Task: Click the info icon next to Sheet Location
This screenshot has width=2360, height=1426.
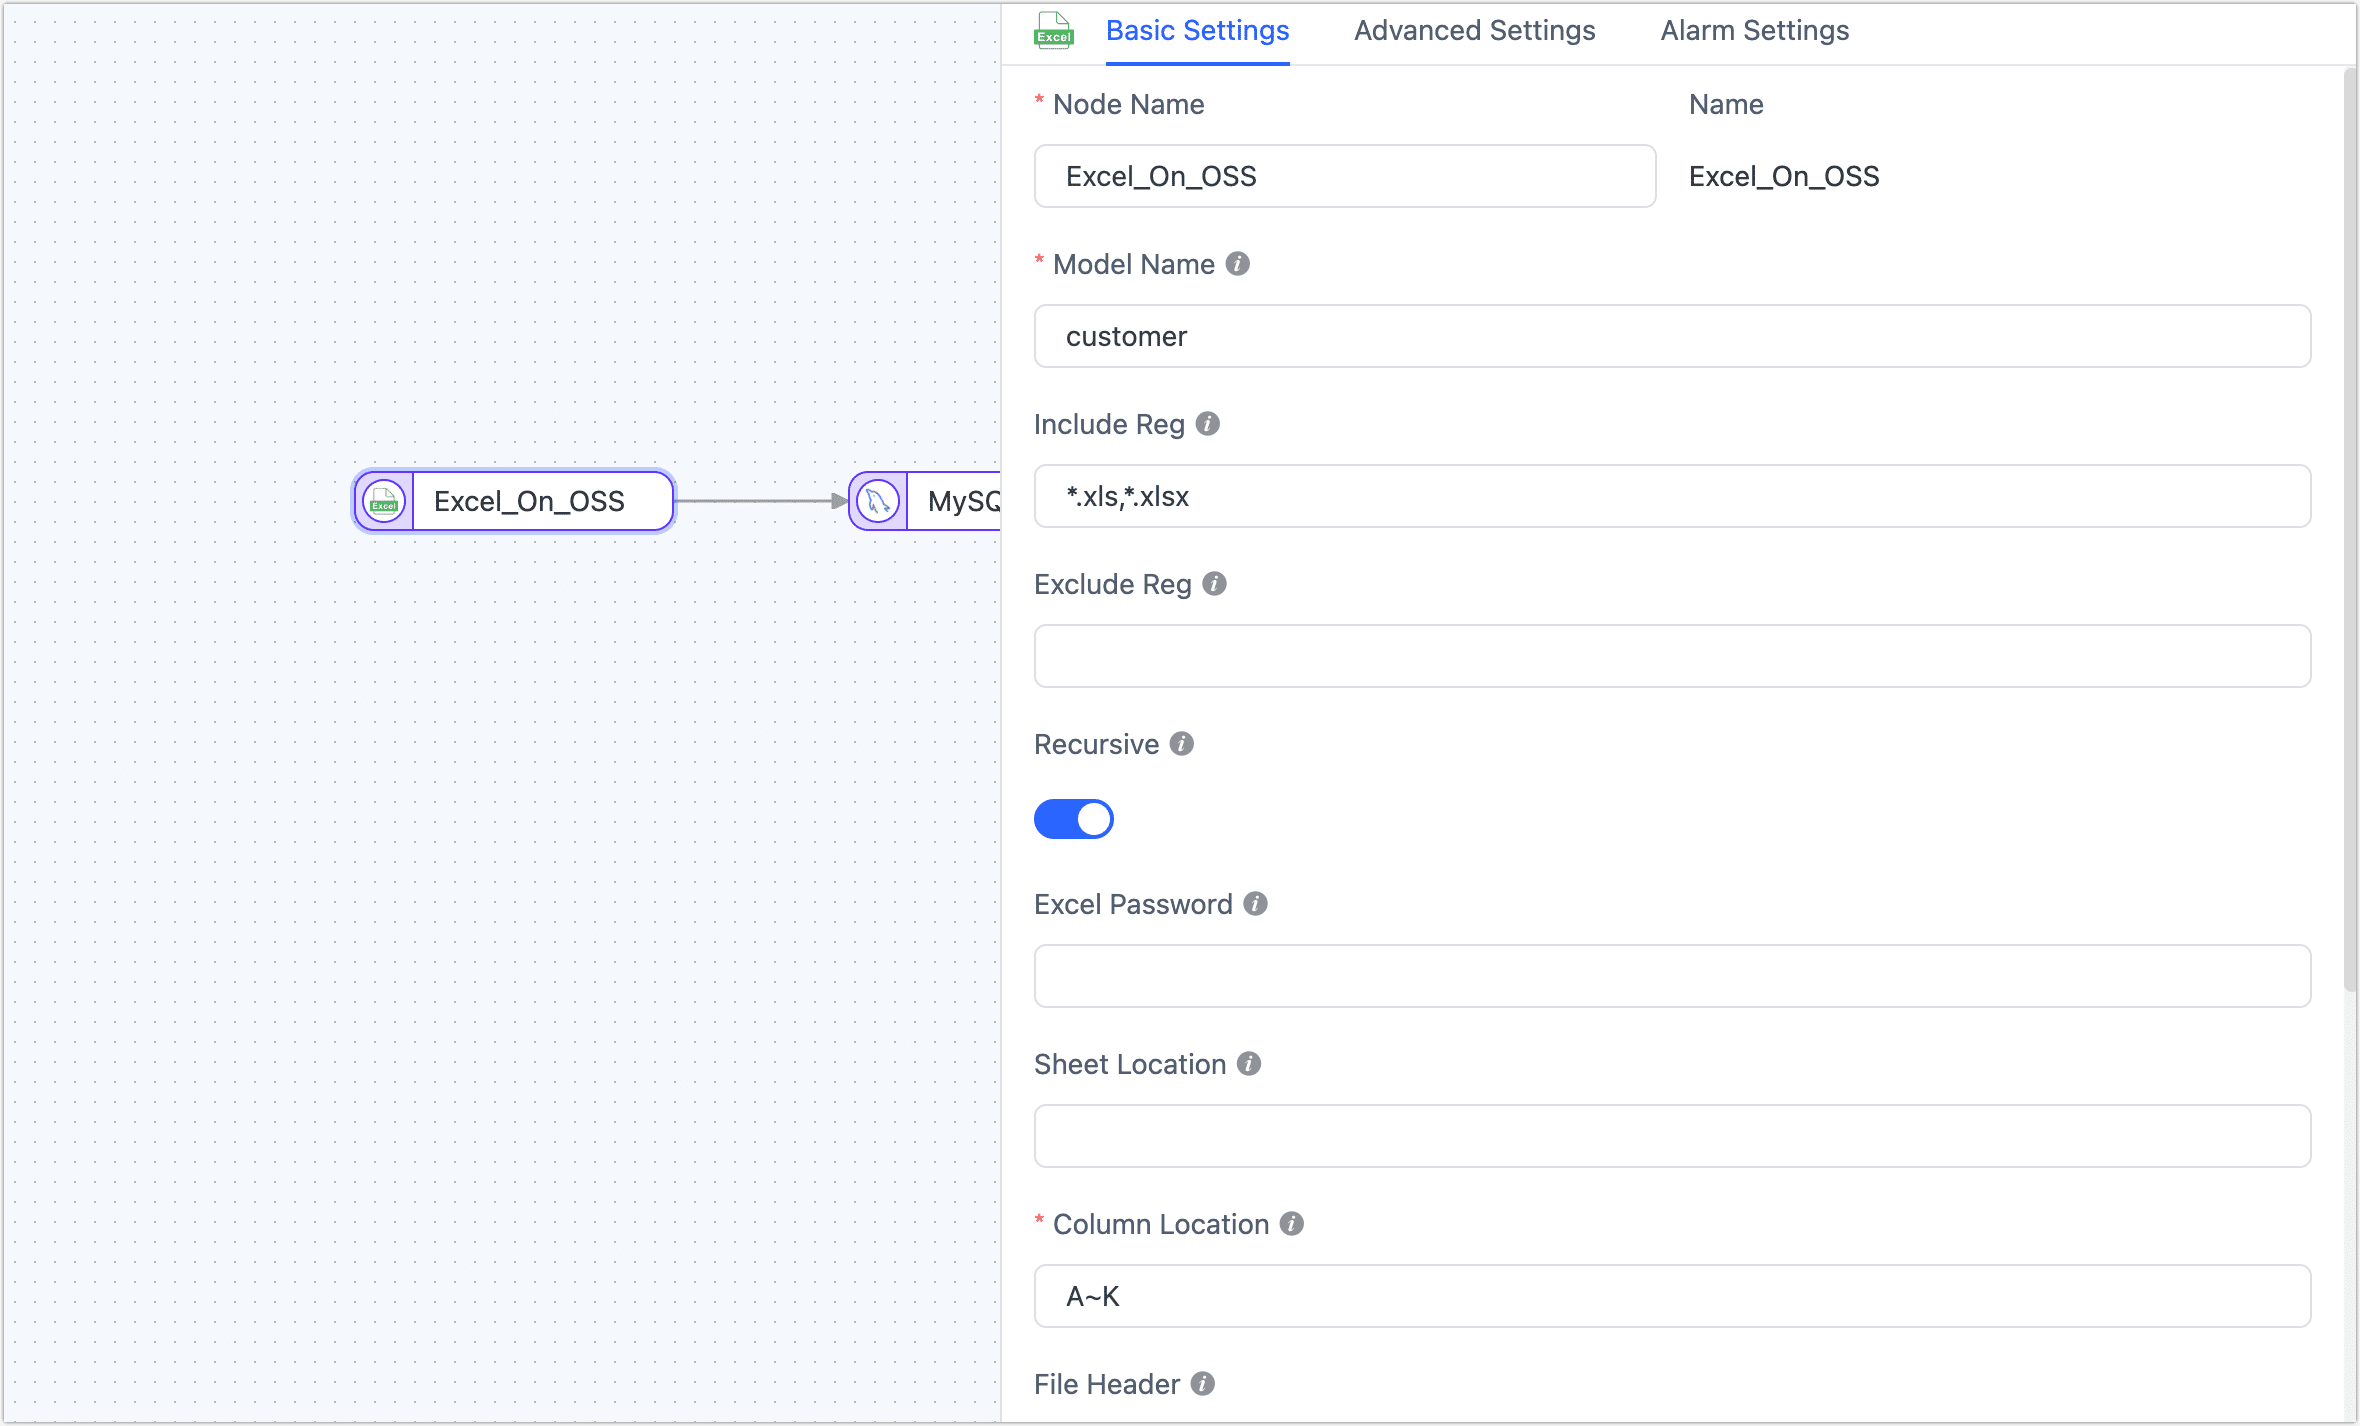Action: [1248, 1064]
